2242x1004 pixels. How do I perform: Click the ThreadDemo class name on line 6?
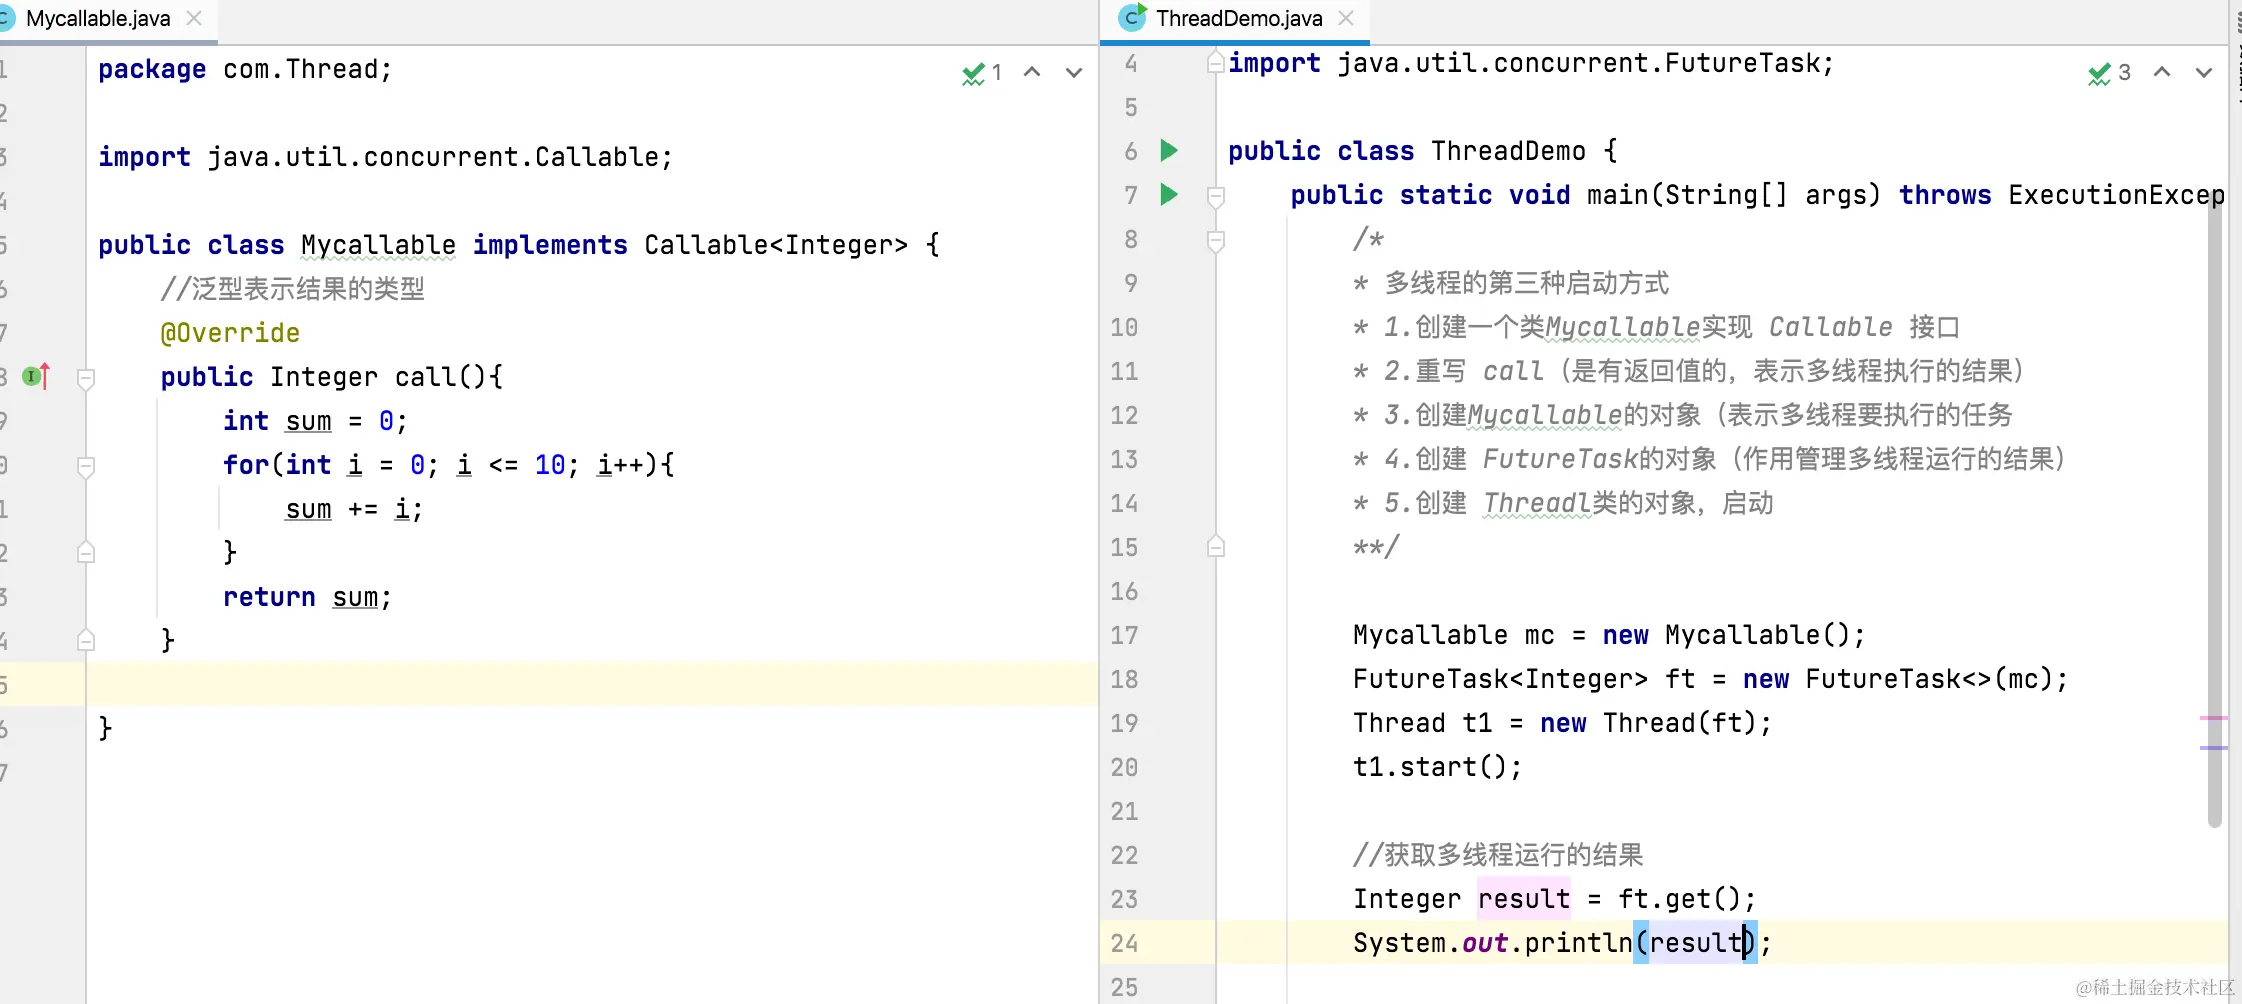pyautogui.click(x=1508, y=151)
